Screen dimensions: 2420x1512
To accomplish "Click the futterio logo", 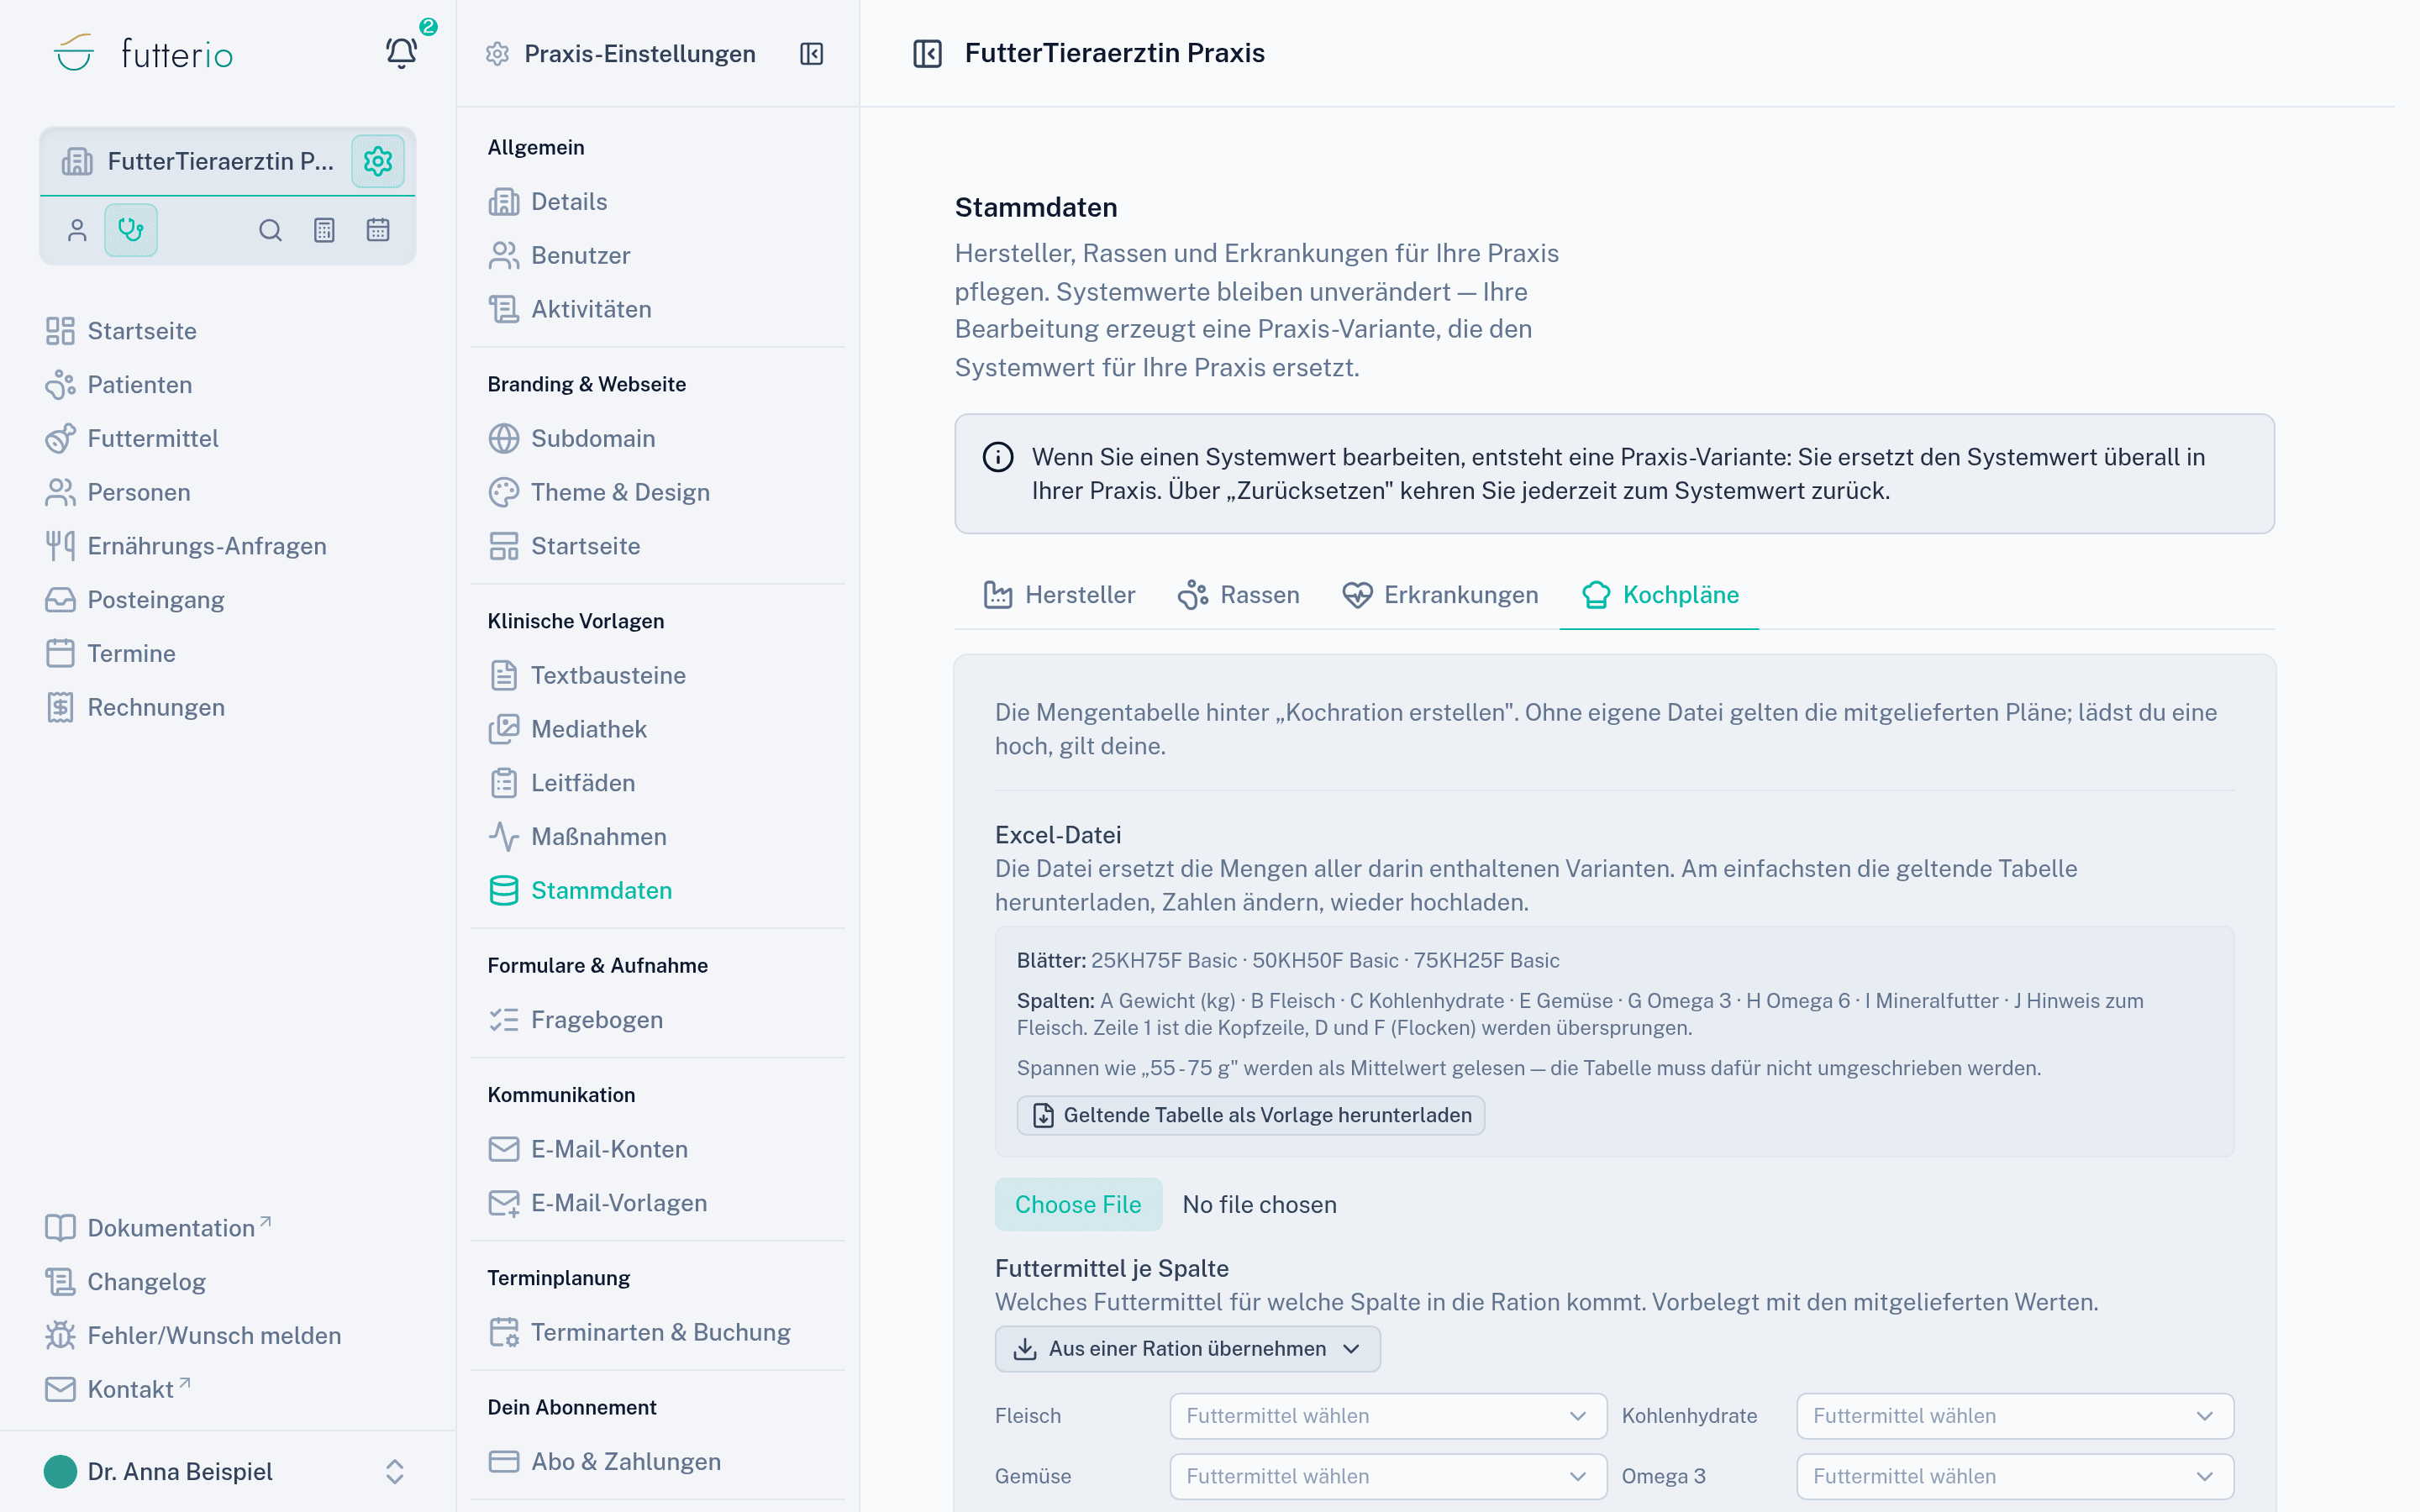I will point(143,53).
